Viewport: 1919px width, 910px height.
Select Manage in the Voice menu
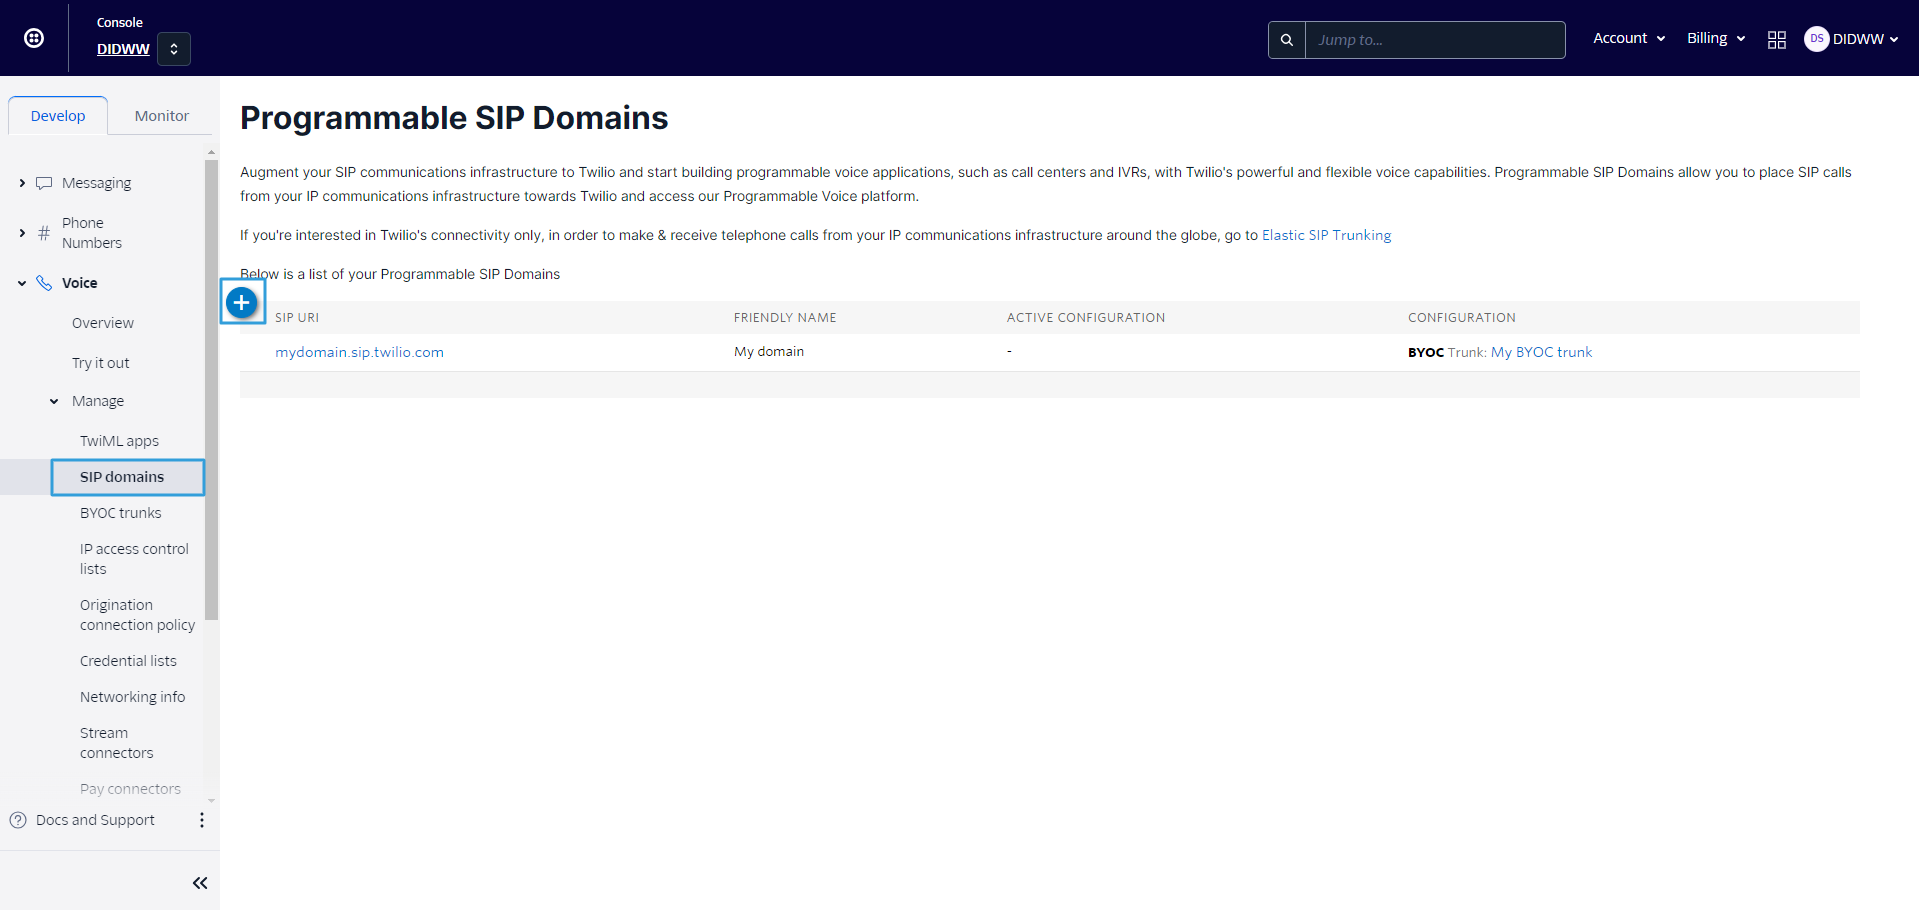(x=98, y=401)
